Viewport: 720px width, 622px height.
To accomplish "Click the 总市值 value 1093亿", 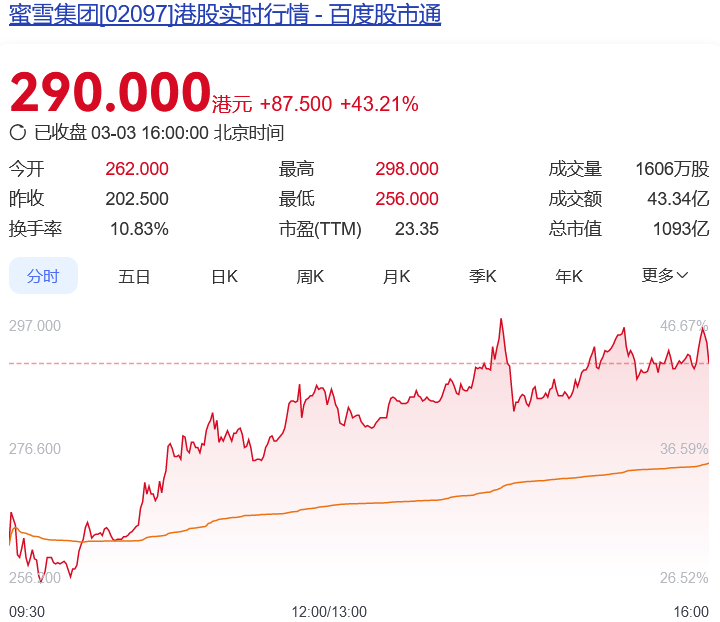I will click(681, 229).
